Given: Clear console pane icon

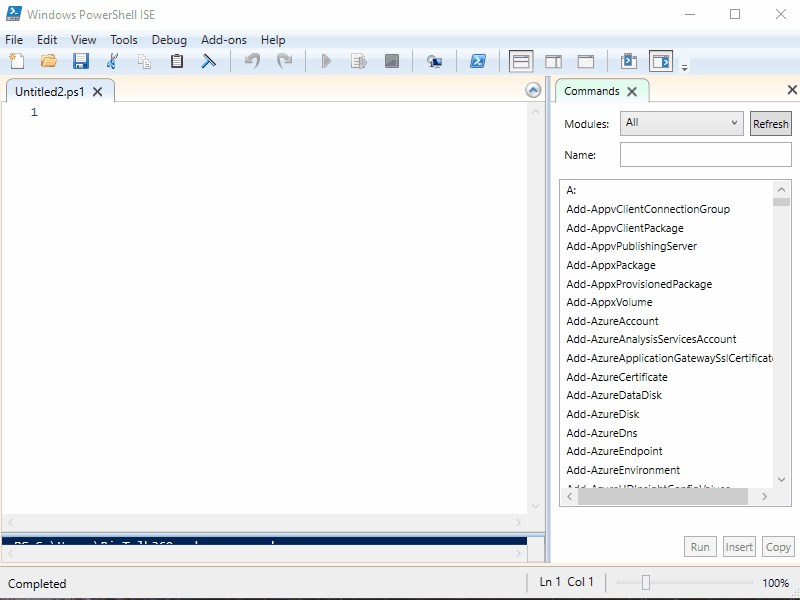Looking at the screenshot, I should point(208,61).
